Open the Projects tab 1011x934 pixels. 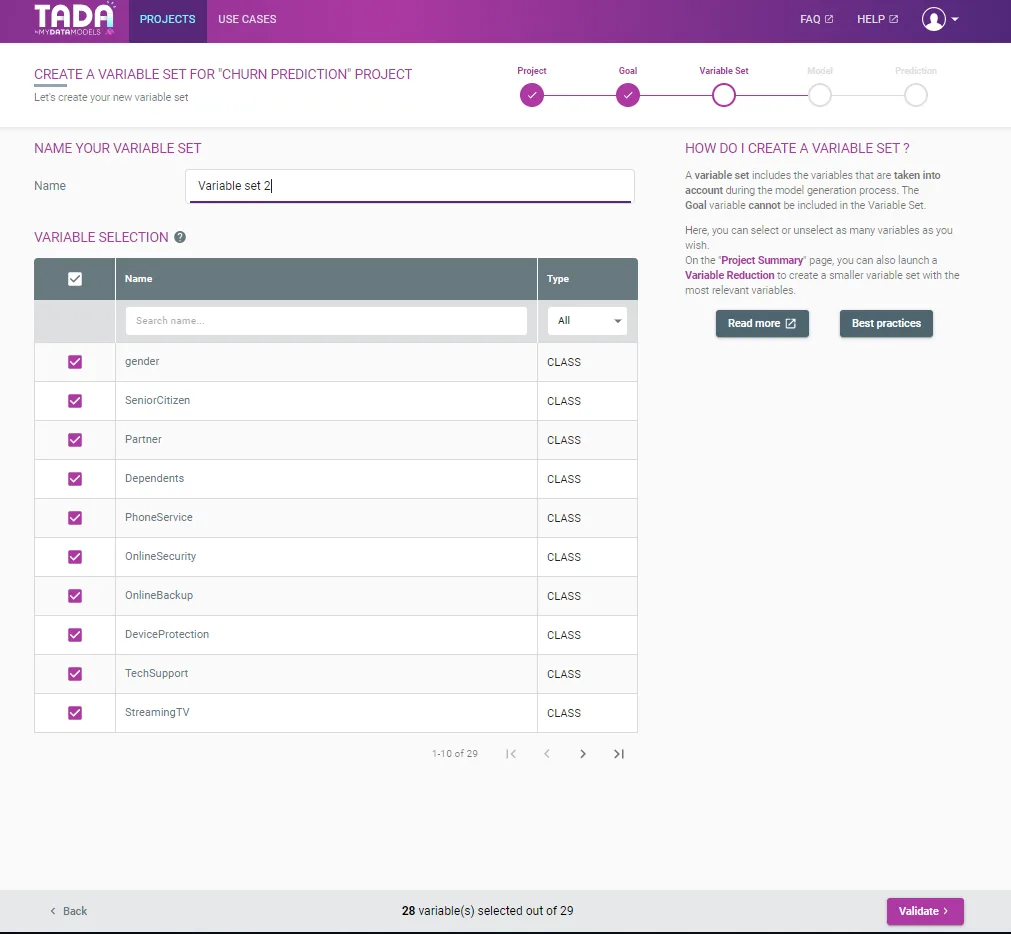coord(168,19)
